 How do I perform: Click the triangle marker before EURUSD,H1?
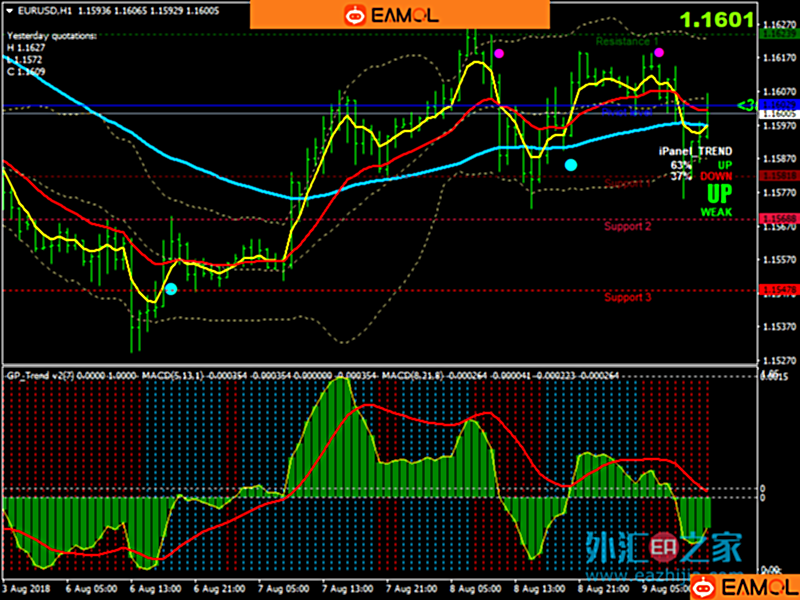[x=9, y=11]
